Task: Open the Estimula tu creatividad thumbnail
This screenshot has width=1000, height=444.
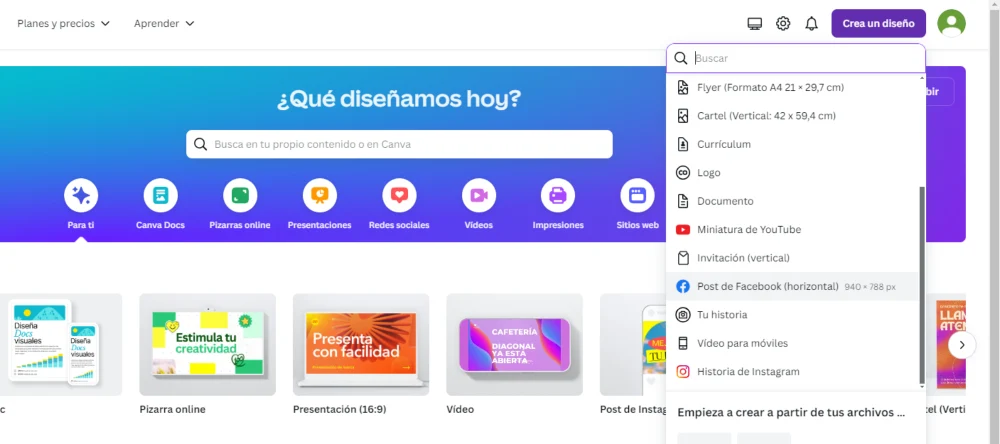Action: tap(207, 344)
